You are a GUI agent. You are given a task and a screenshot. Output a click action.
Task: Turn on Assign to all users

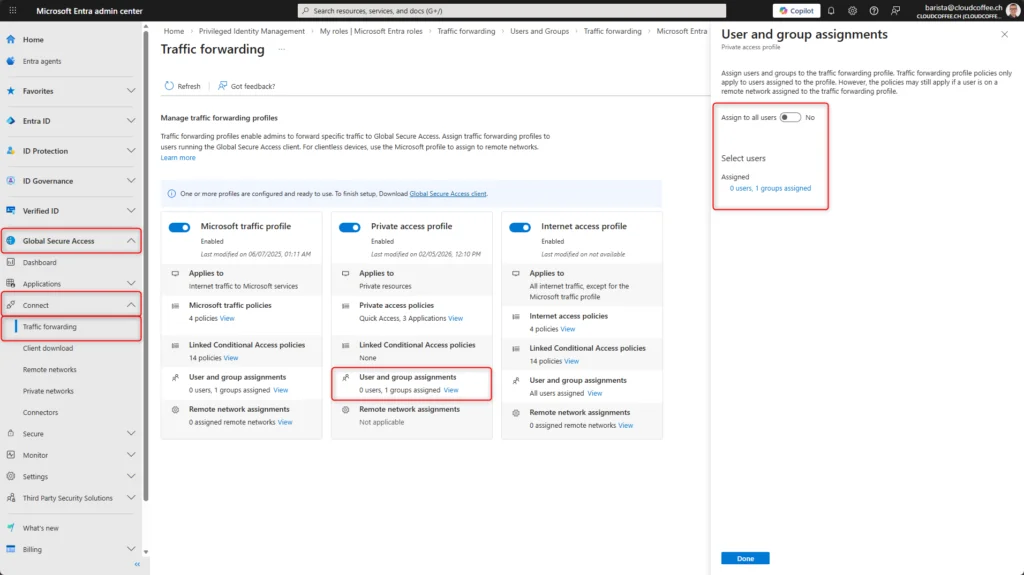(x=790, y=117)
